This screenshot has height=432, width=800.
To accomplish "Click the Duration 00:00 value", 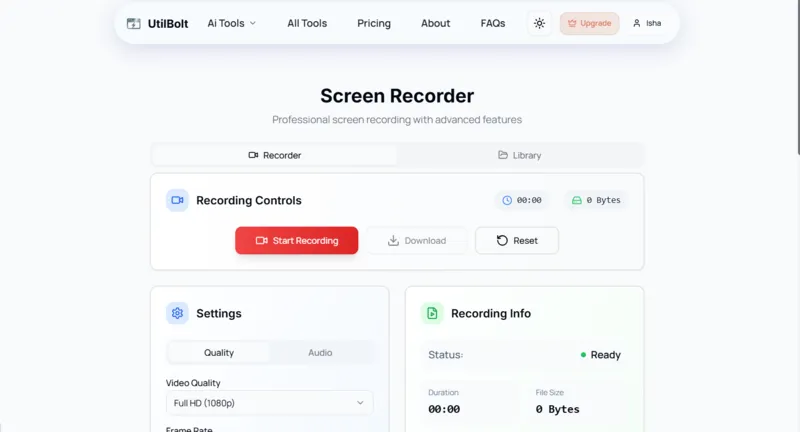I will tap(444, 409).
